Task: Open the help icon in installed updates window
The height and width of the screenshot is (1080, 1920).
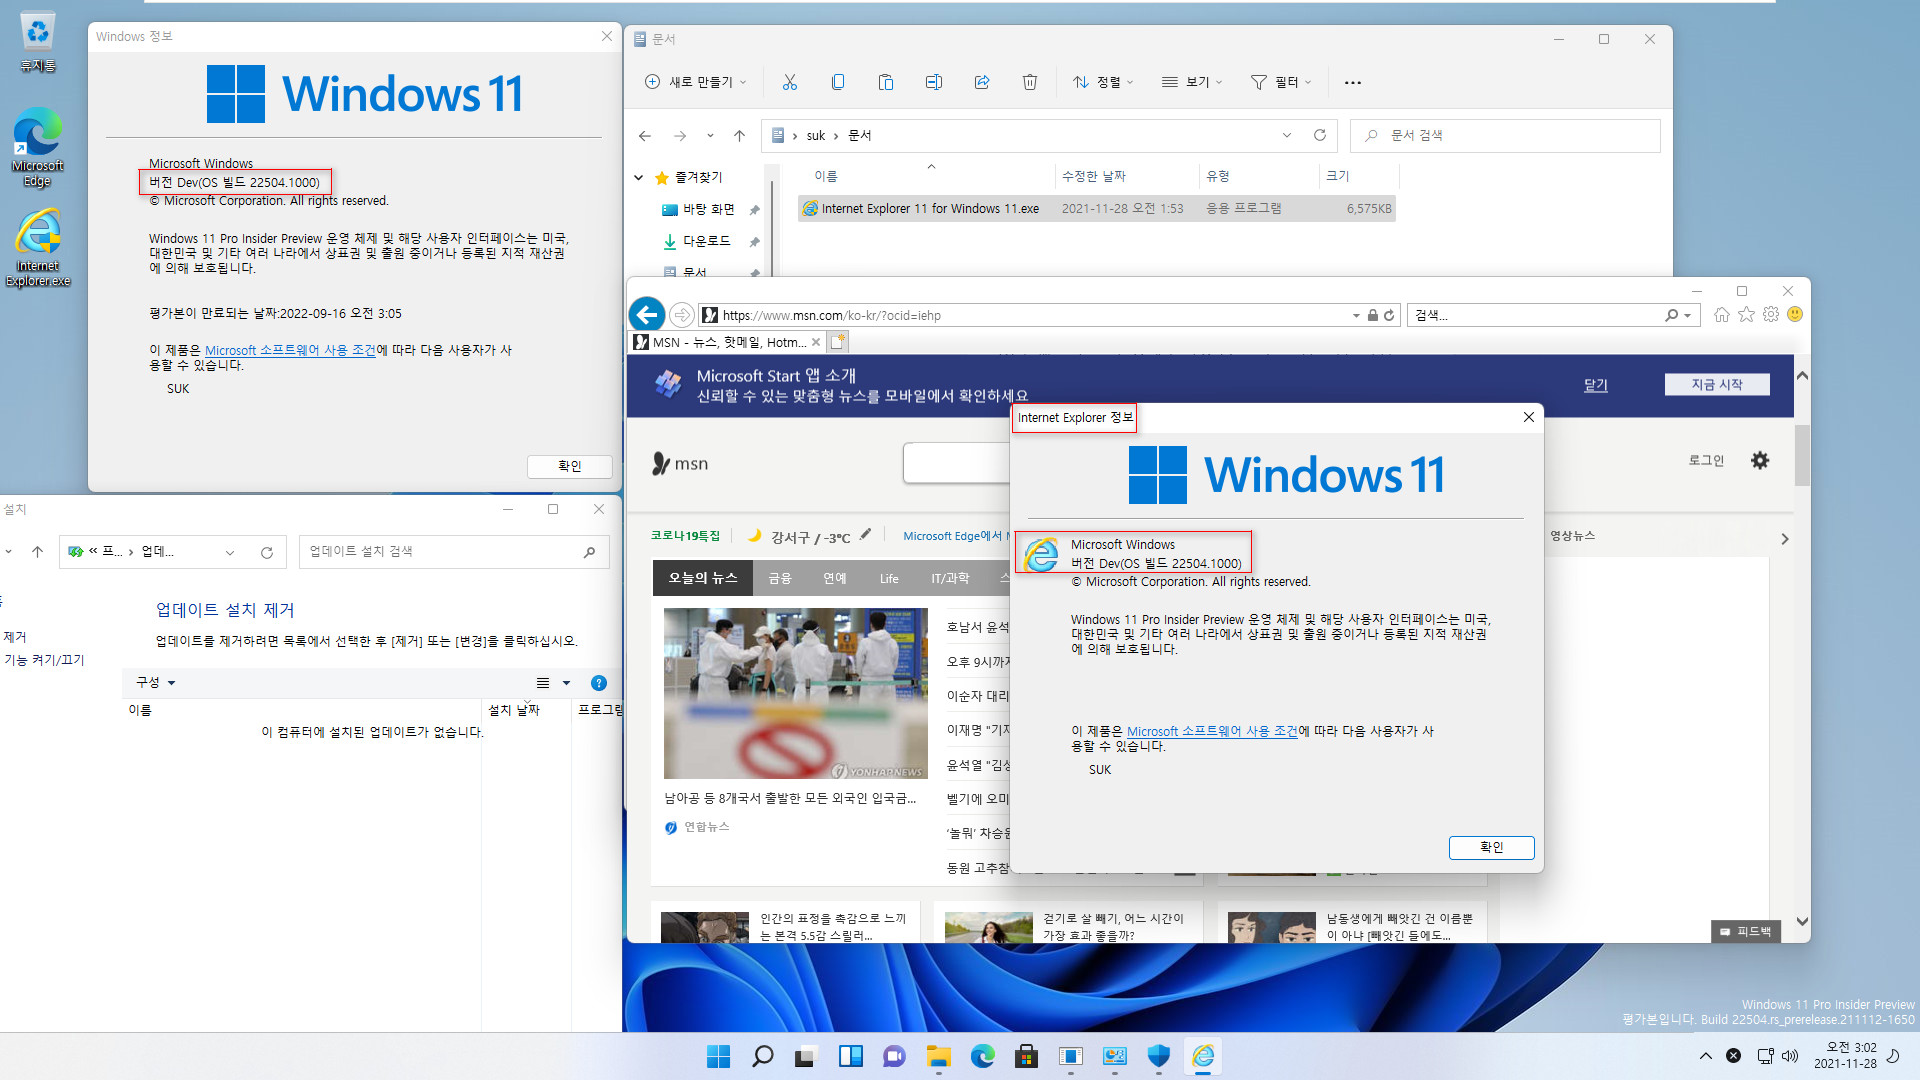Action: [599, 683]
